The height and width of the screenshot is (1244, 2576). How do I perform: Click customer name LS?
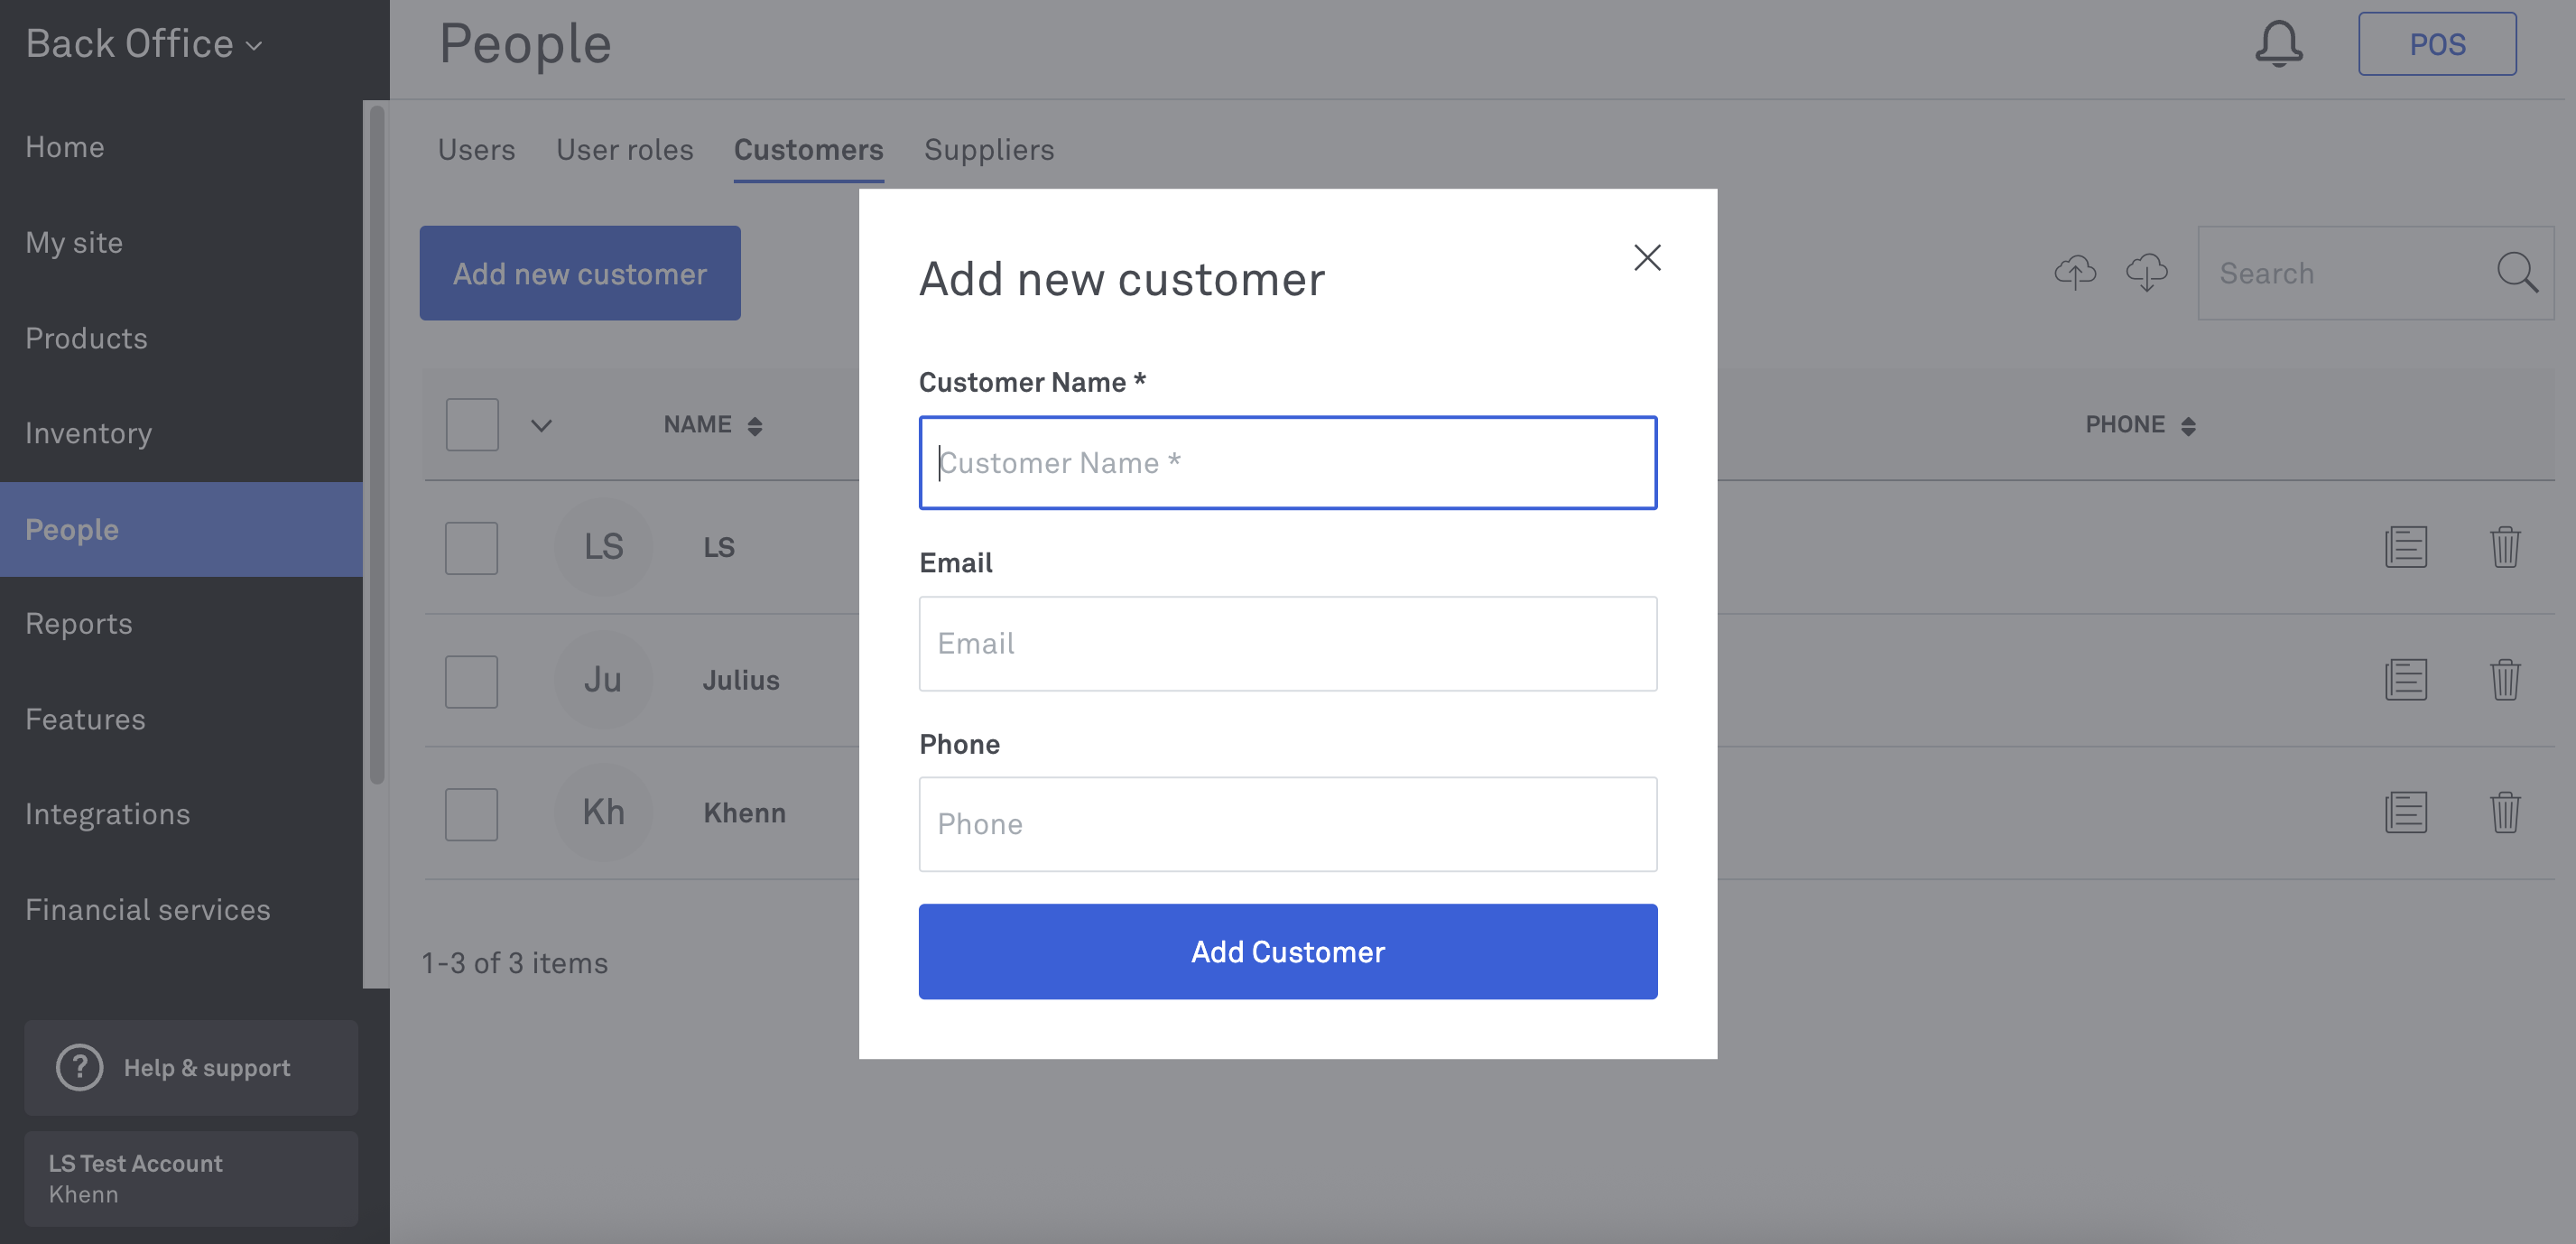click(719, 548)
